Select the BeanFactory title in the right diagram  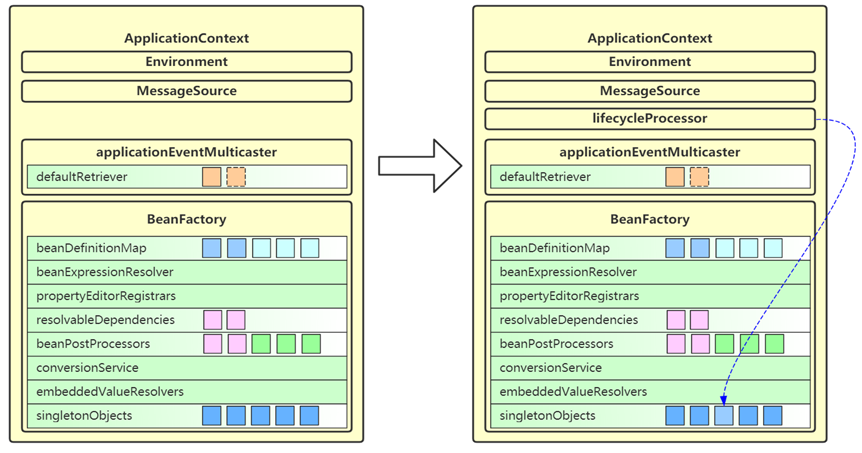coord(649,219)
